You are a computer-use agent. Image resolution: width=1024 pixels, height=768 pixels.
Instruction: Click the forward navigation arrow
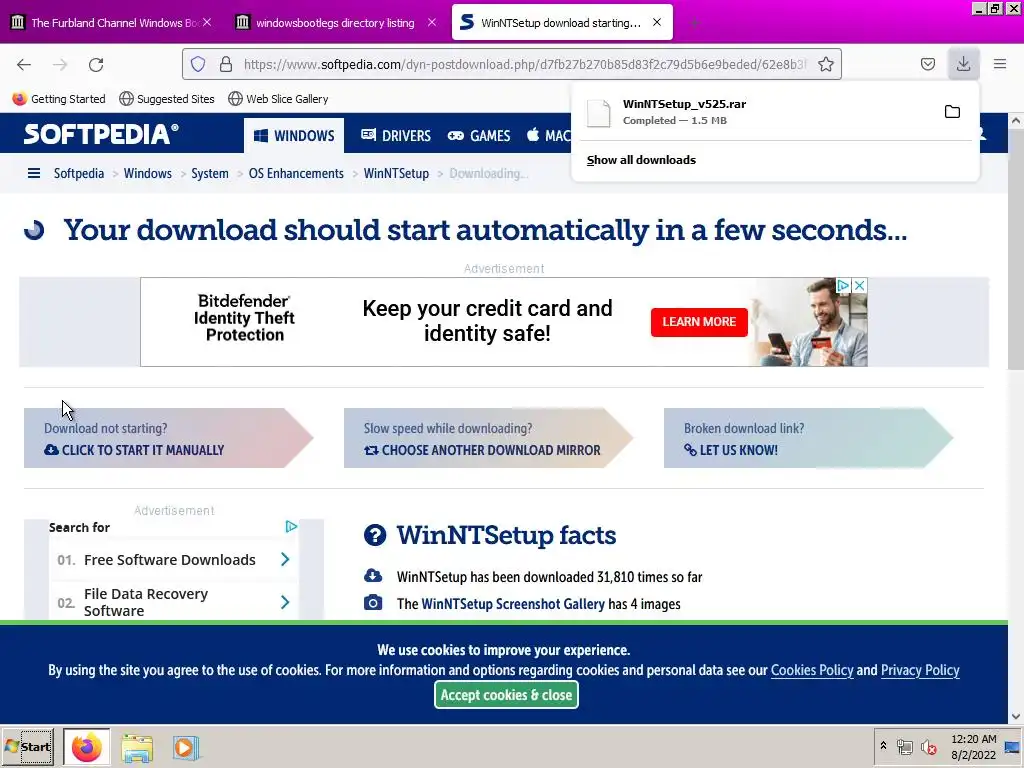(x=60, y=64)
